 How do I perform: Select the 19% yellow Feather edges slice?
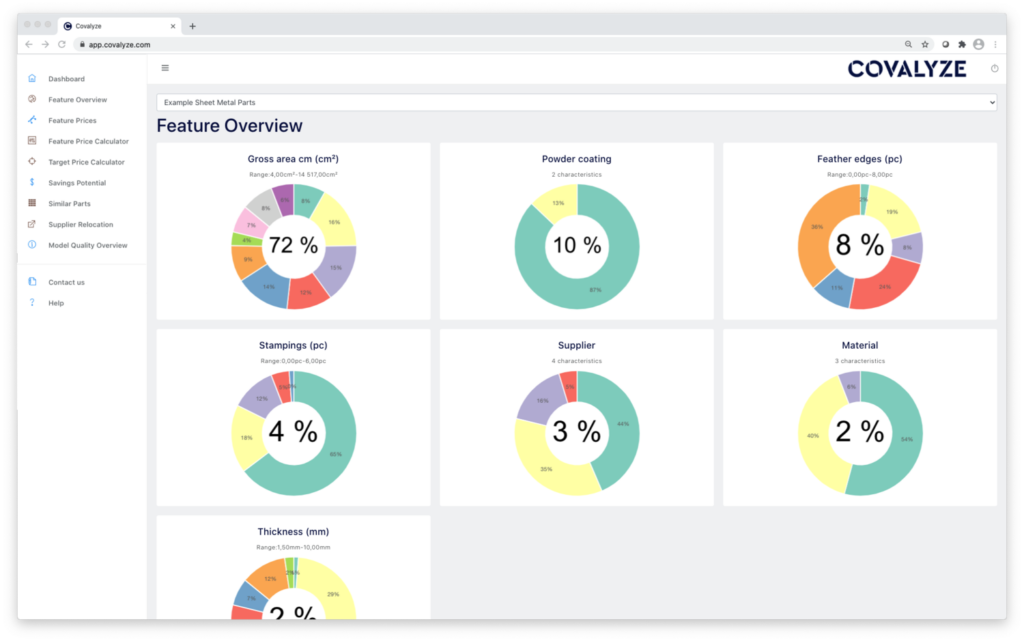point(892,211)
